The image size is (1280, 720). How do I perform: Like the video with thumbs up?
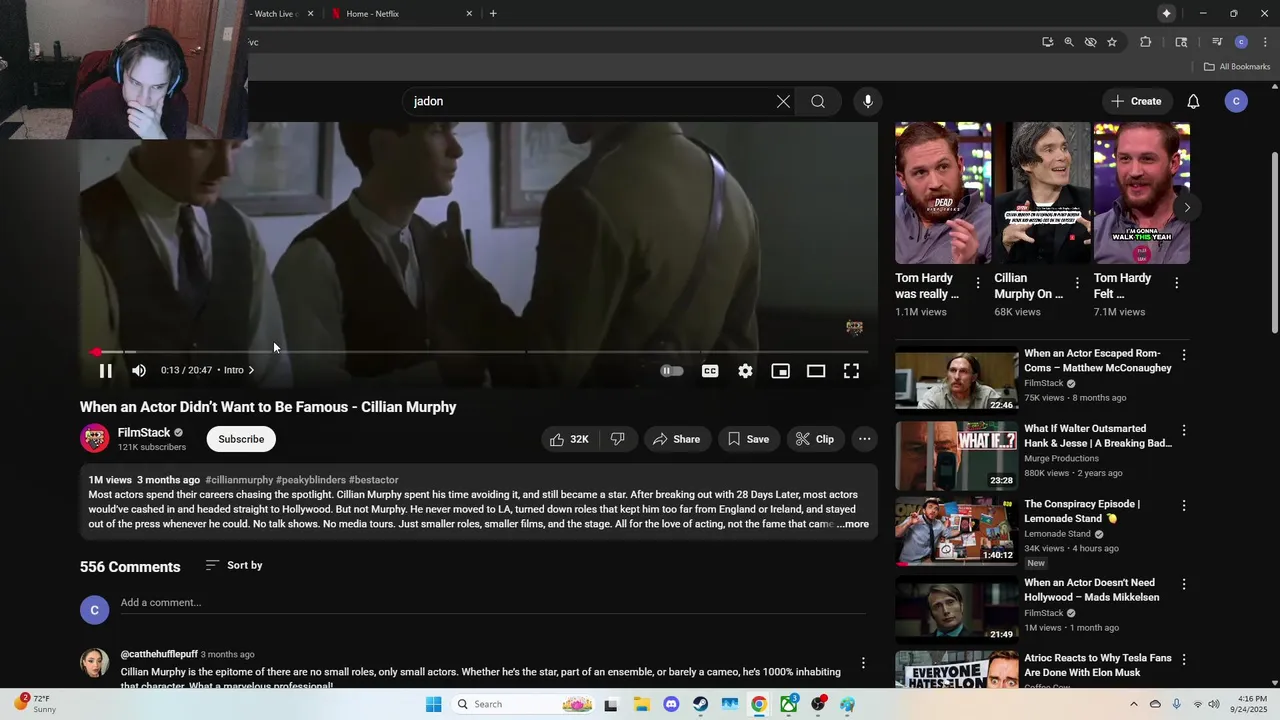(x=569, y=439)
